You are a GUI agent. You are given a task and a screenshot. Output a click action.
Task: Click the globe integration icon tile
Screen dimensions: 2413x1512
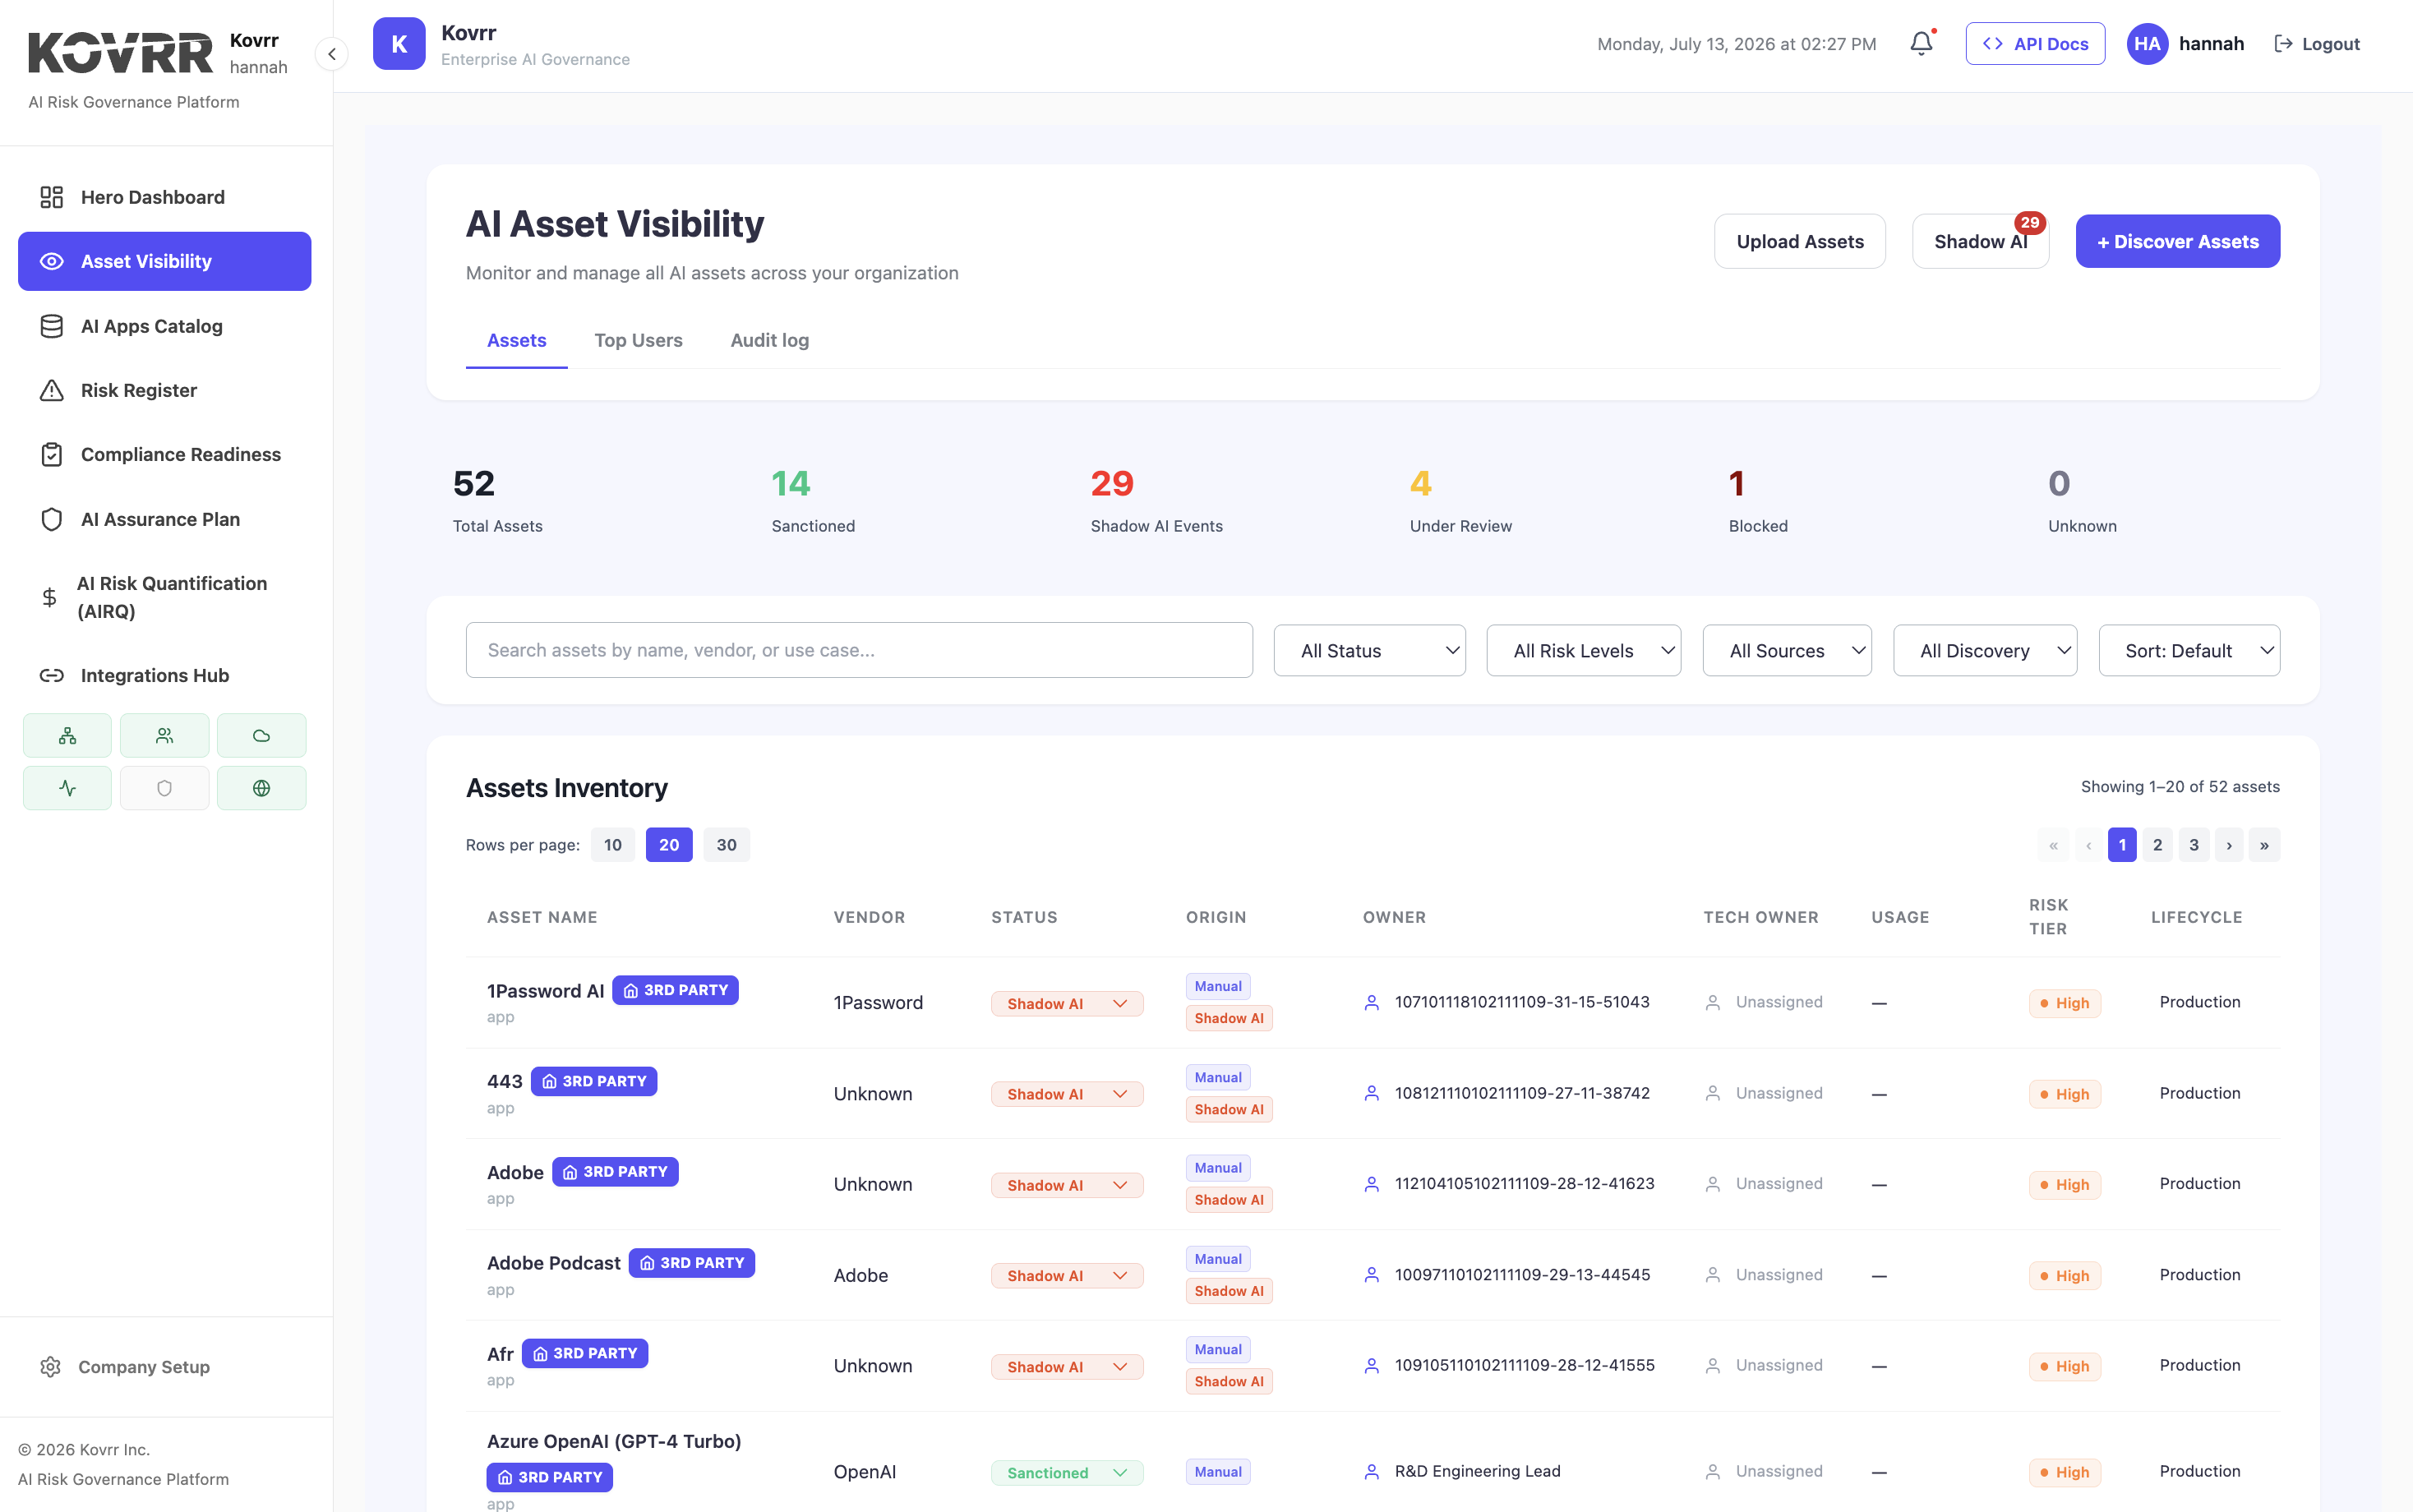click(x=261, y=788)
